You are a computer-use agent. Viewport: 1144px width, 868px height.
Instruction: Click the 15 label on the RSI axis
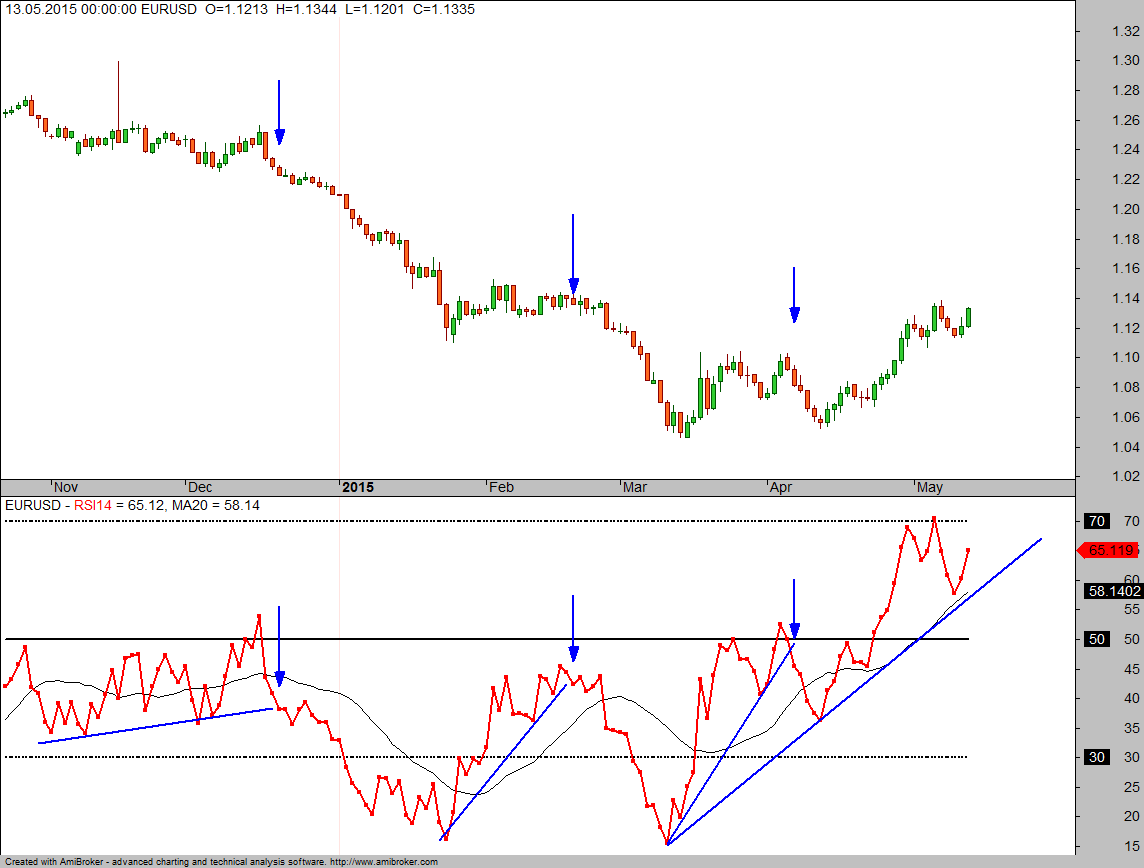[x=1132, y=847]
